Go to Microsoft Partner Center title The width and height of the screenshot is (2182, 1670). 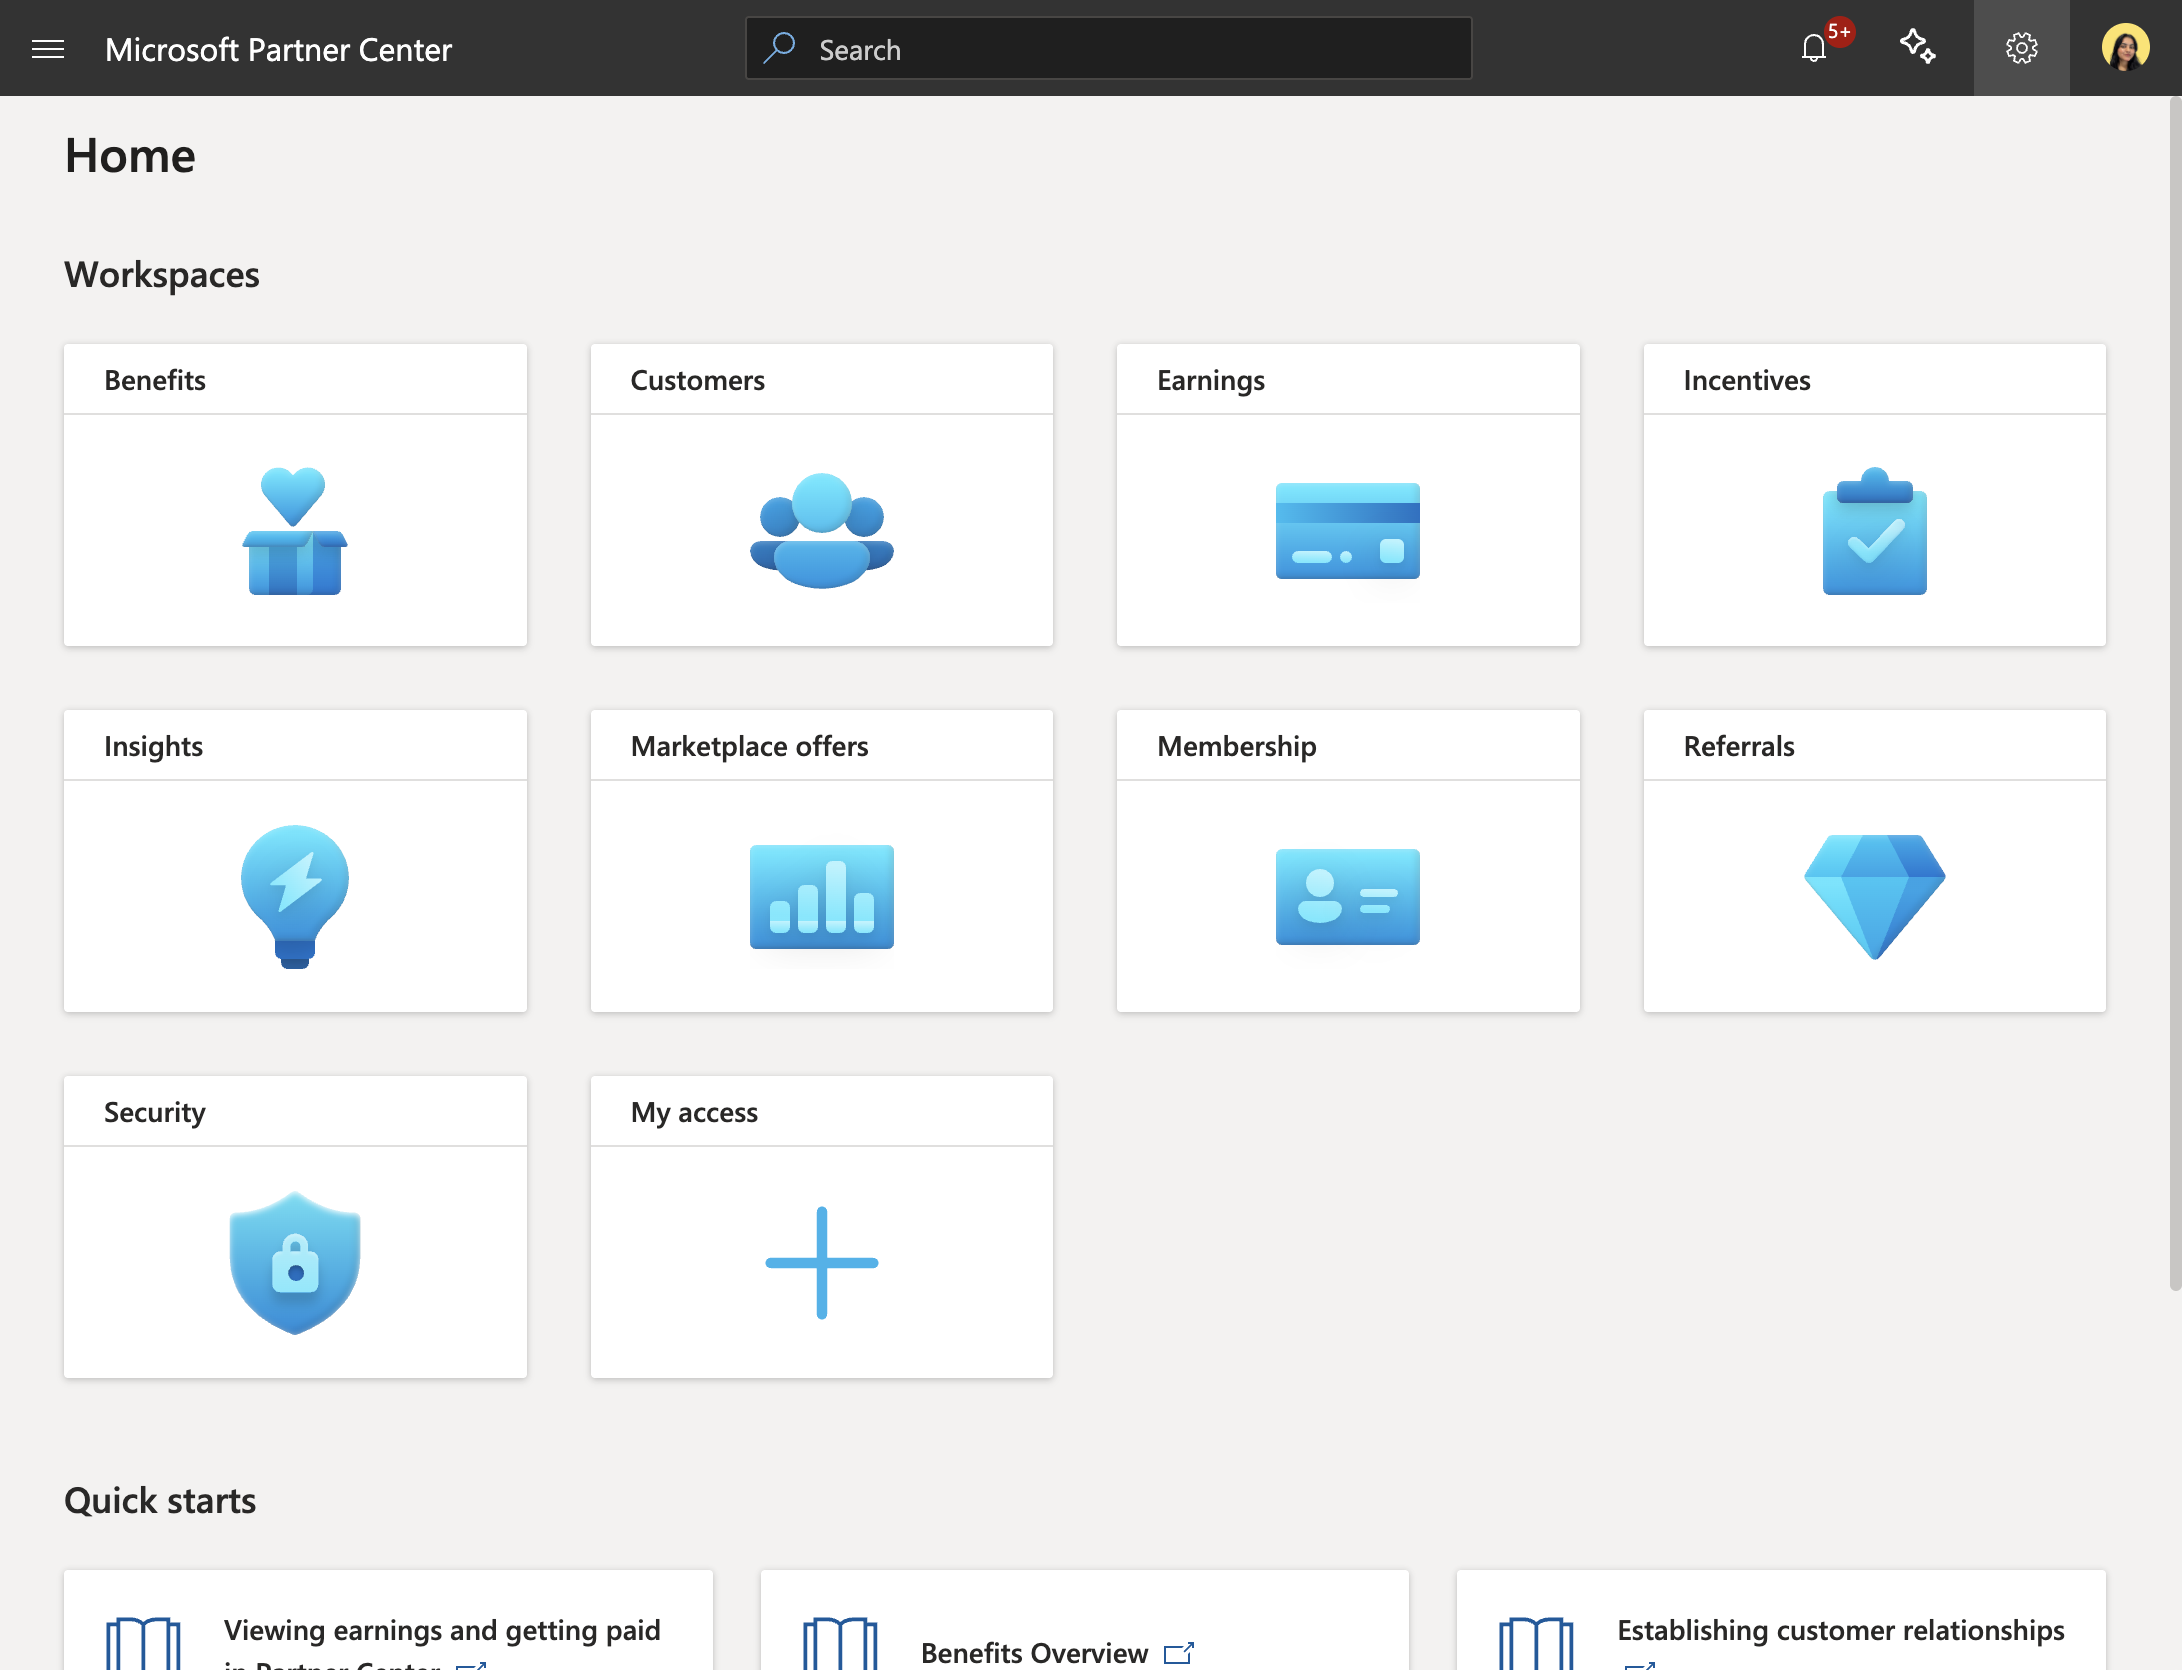click(278, 49)
